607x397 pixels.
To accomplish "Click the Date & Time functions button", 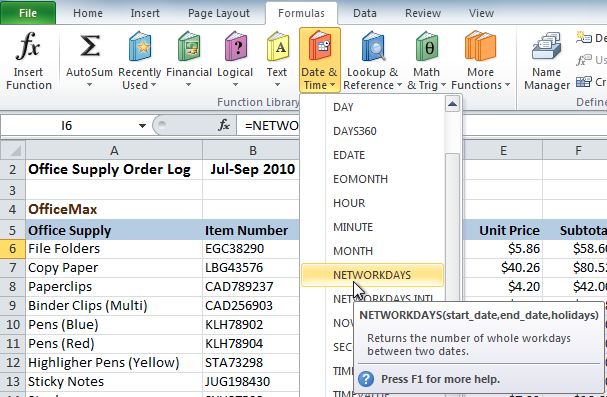I will (x=320, y=60).
